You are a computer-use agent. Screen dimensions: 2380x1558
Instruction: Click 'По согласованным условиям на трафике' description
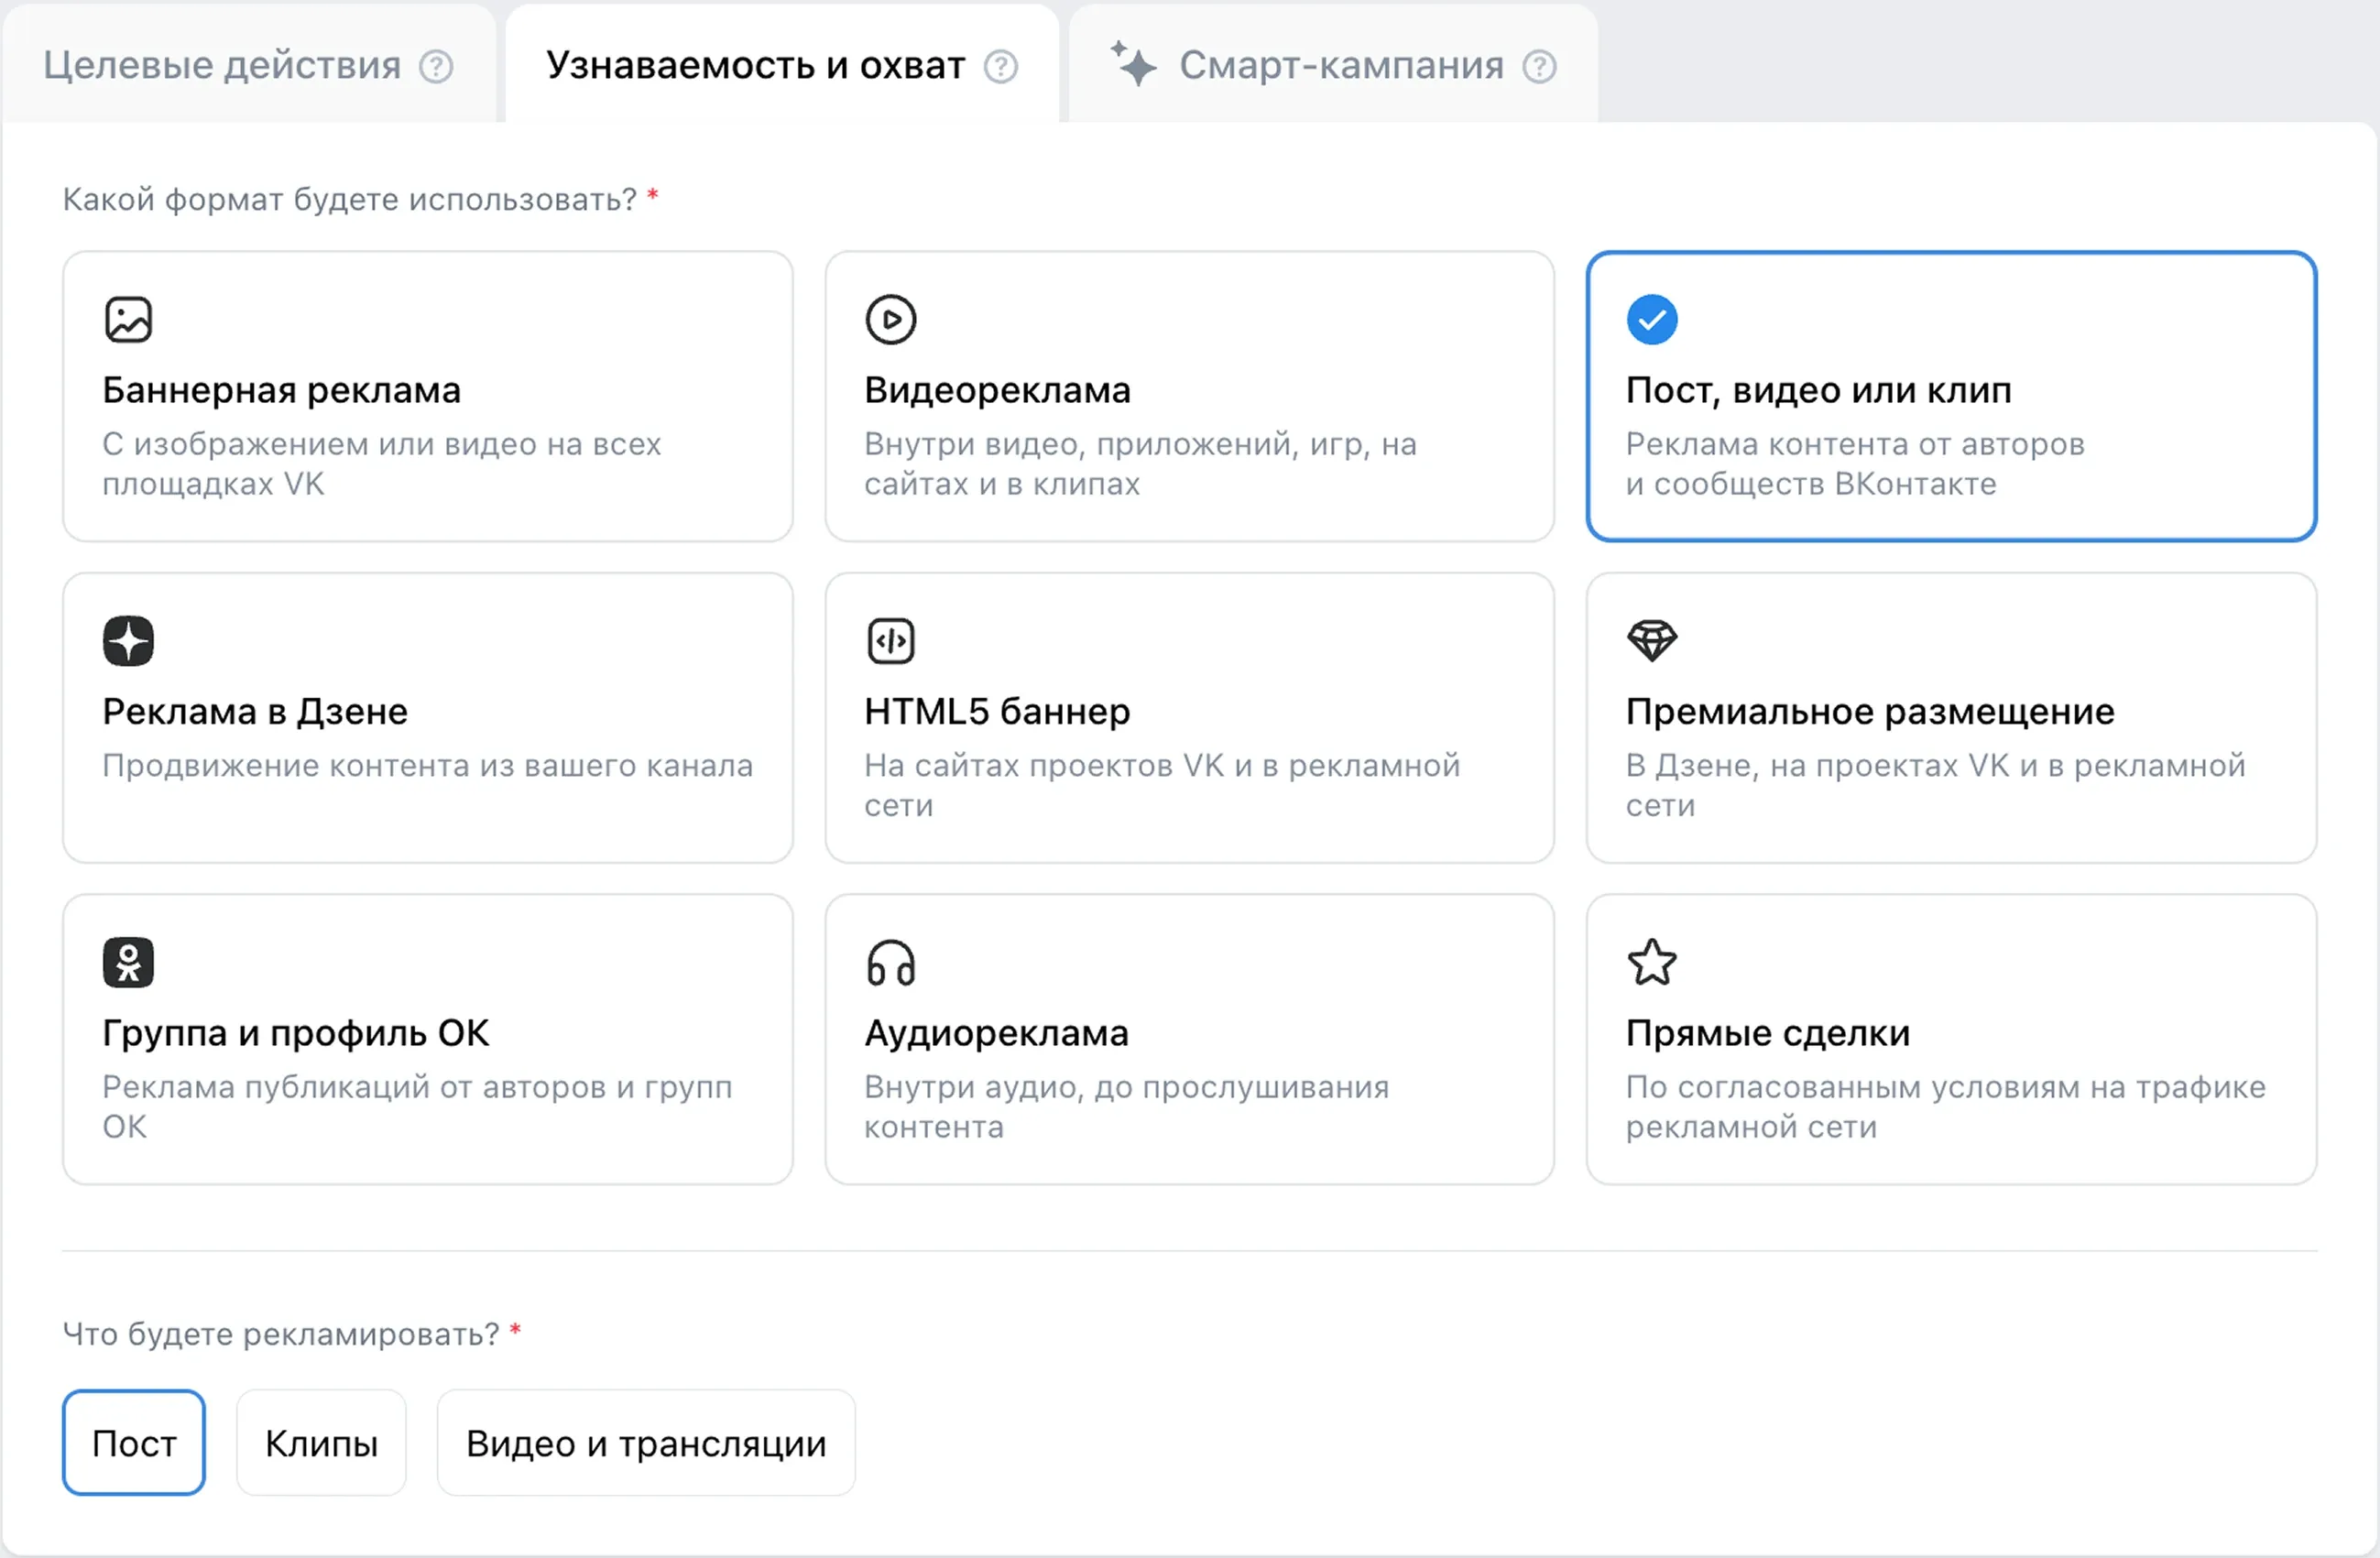coord(1945,1107)
